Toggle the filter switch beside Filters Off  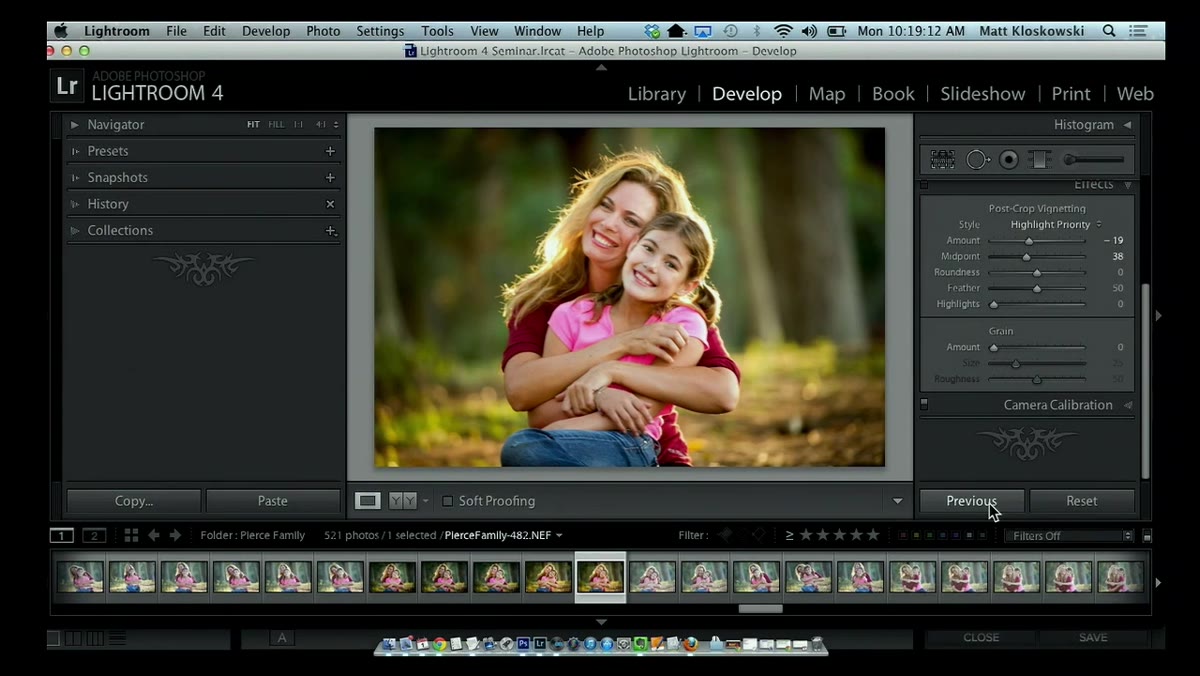tap(1147, 536)
